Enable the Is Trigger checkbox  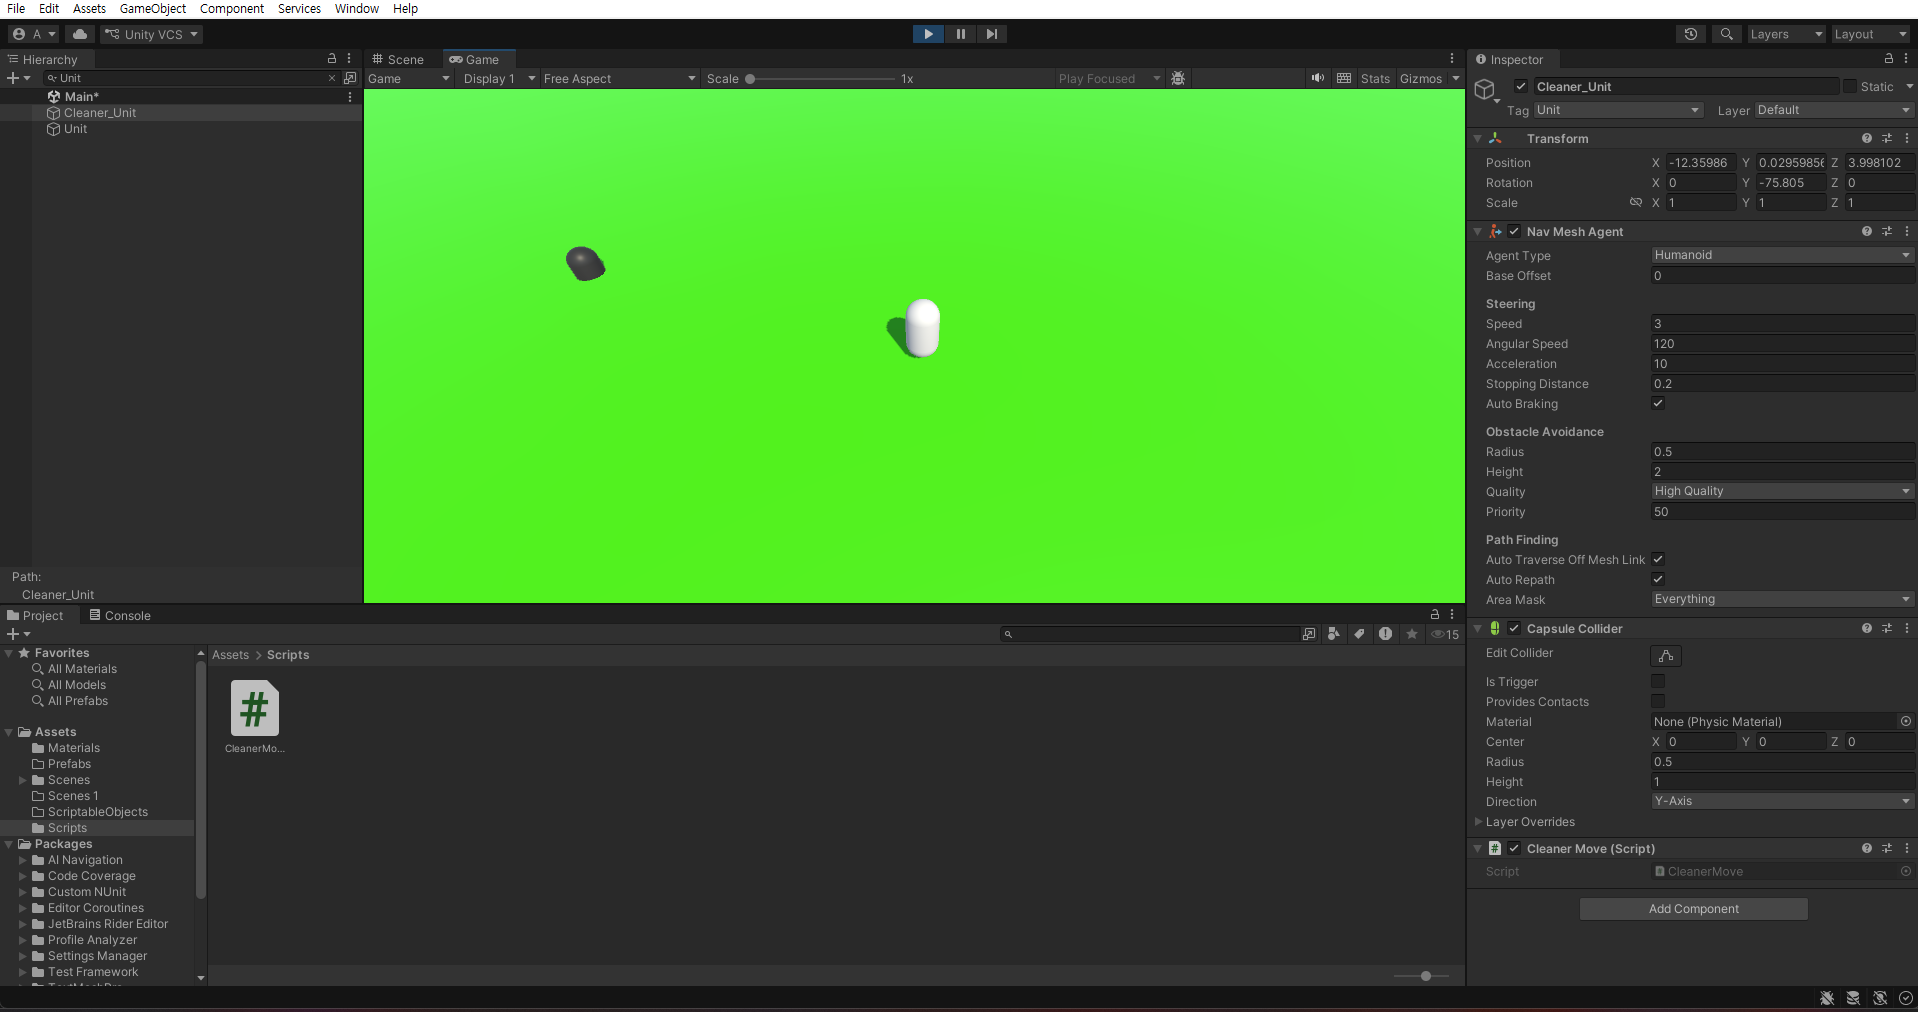click(x=1658, y=682)
